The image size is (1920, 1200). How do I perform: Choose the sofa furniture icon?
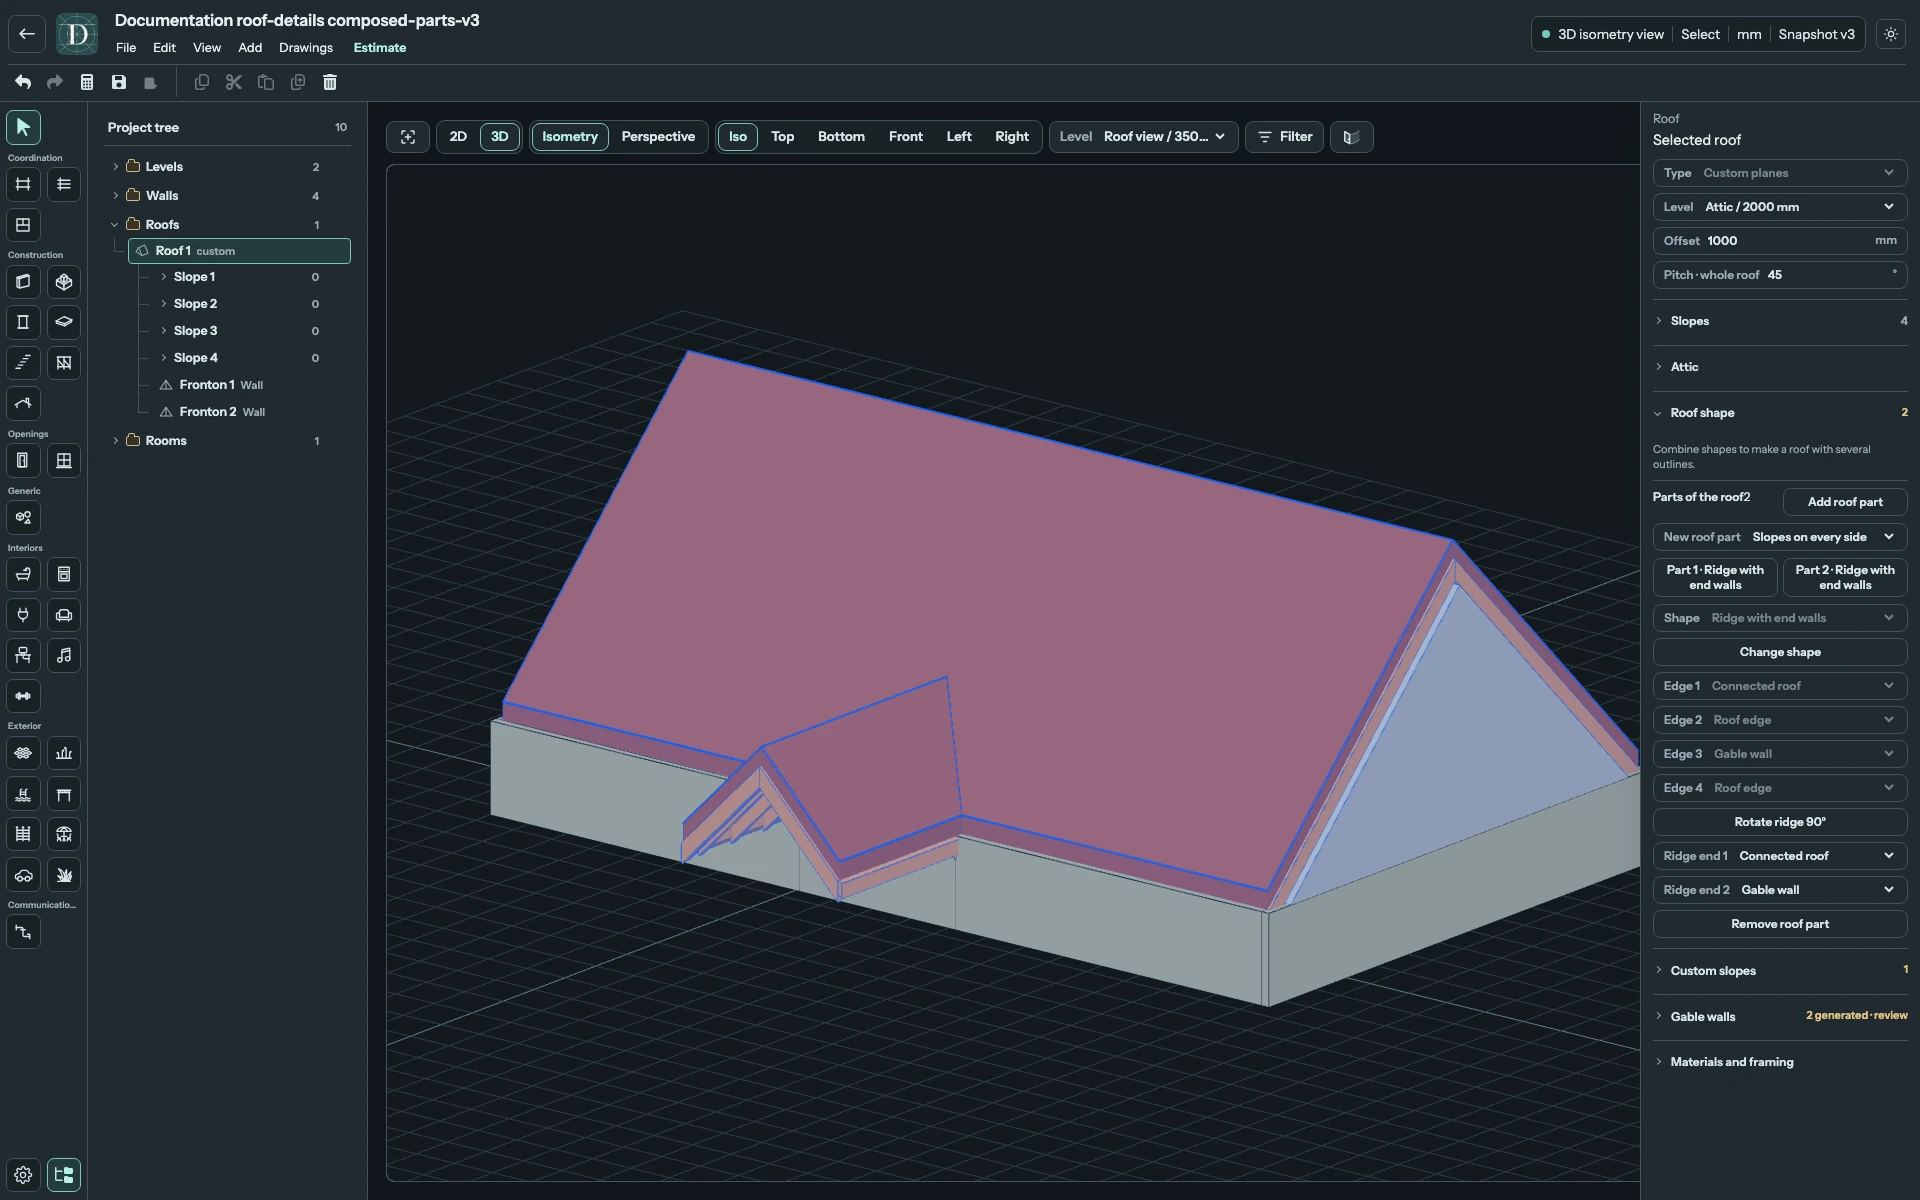(64, 615)
